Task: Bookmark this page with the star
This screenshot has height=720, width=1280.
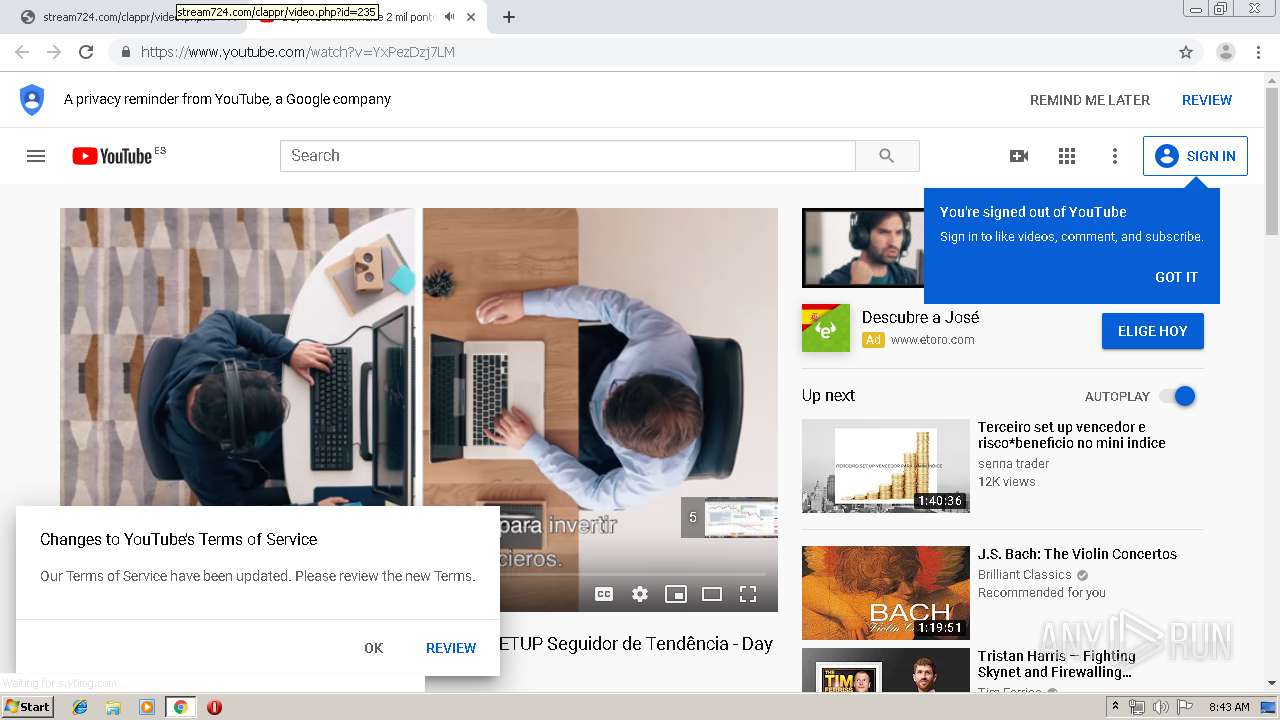Action: 1186,52
